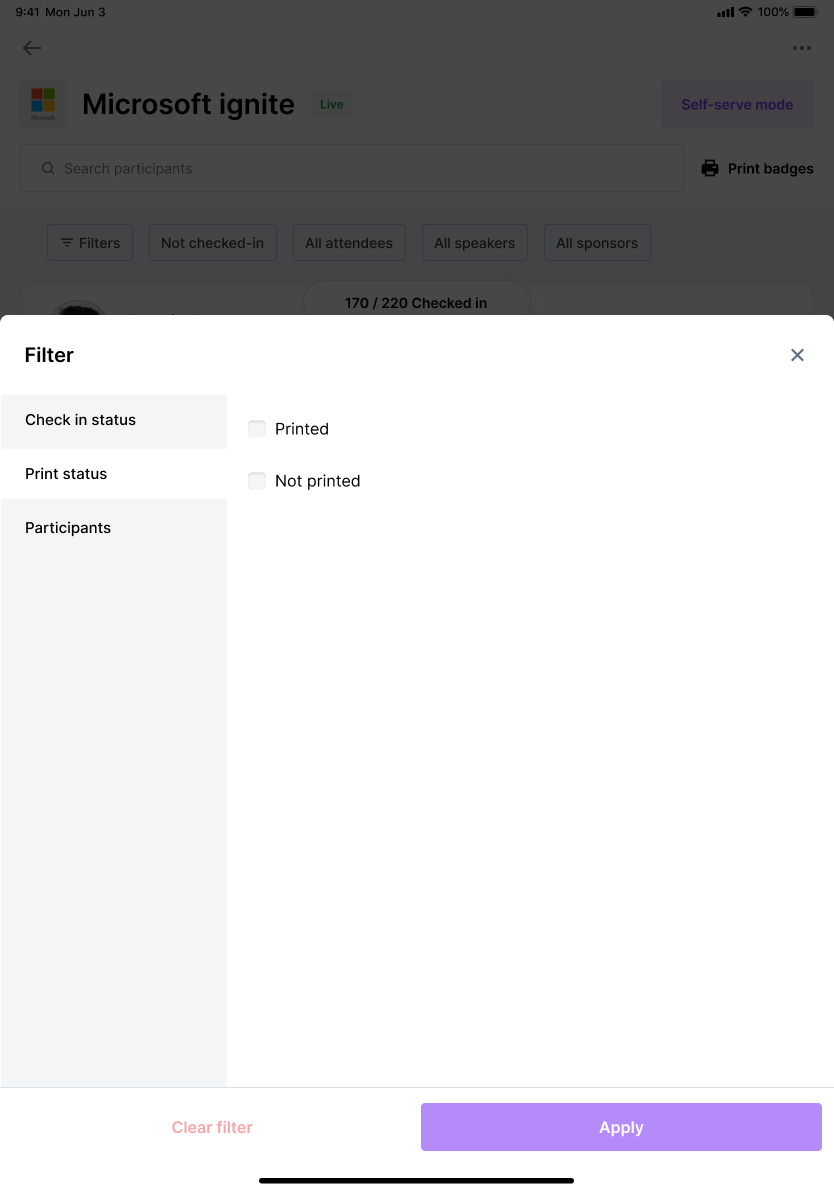This screenshot has width=834, height=1194.
Task: Tick the Printed checkbox
Action: pos(257,429)
